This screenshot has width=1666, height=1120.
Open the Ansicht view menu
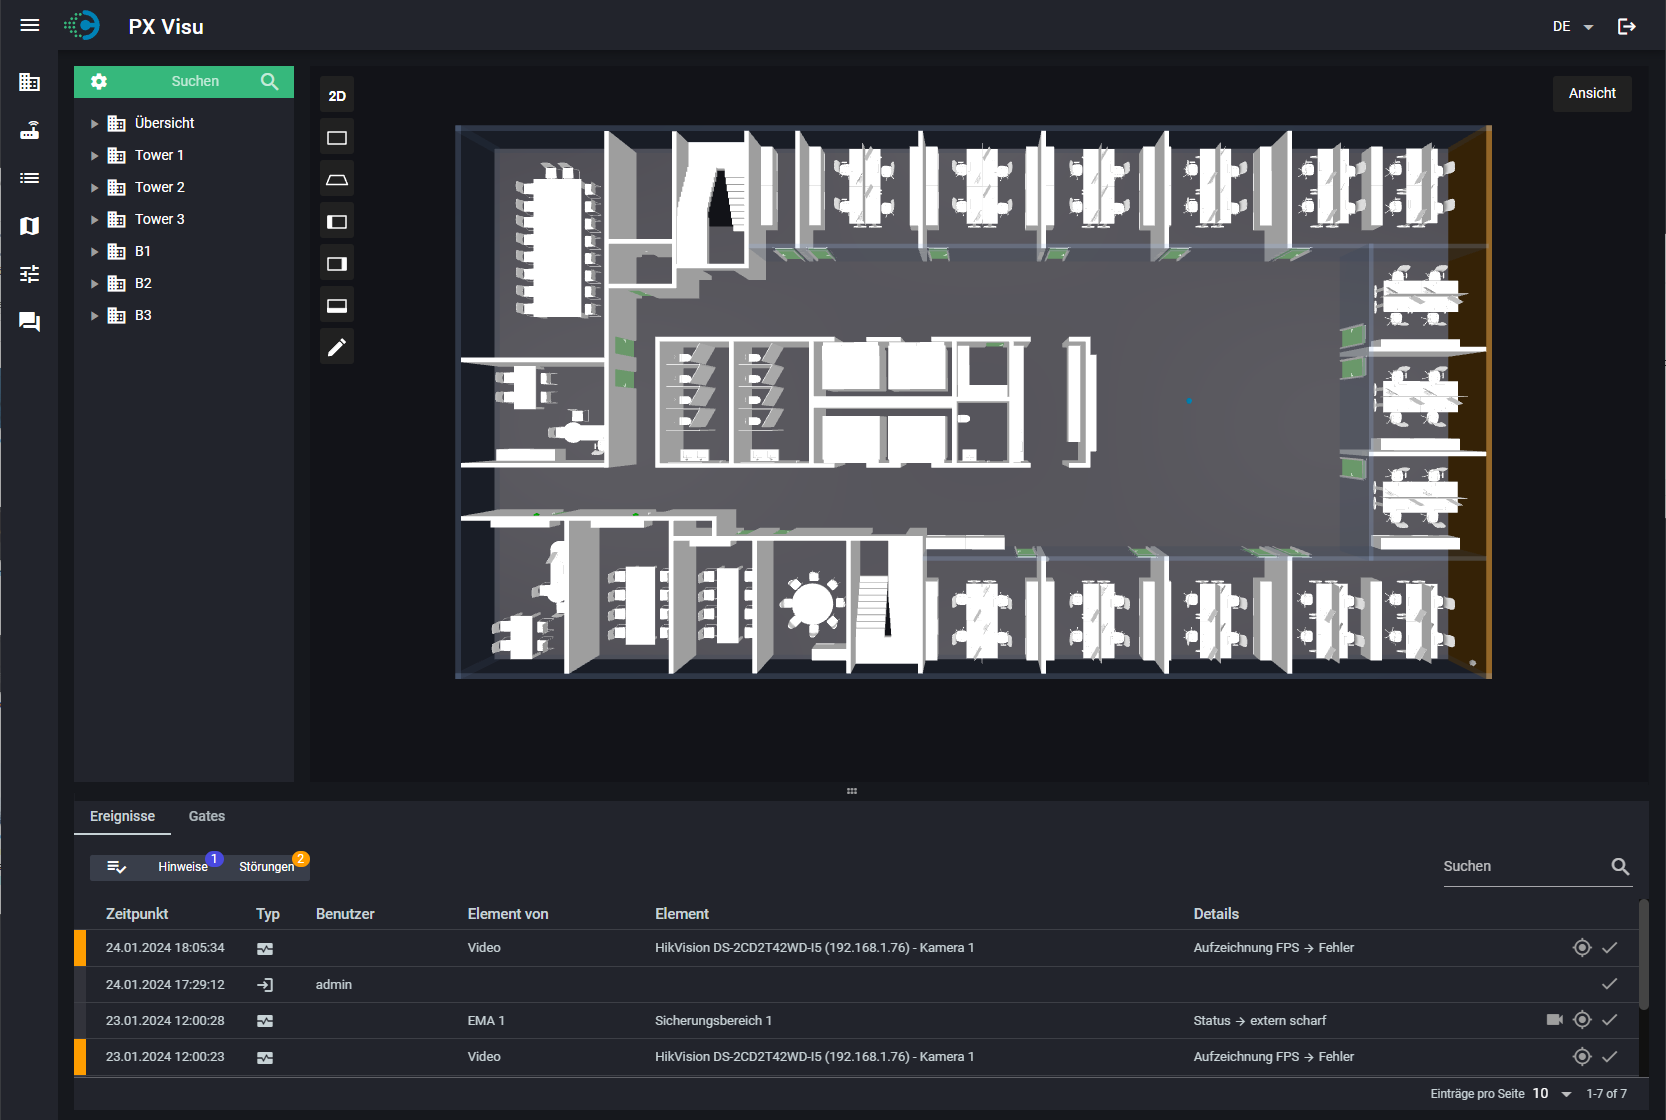pos(1592,93)
